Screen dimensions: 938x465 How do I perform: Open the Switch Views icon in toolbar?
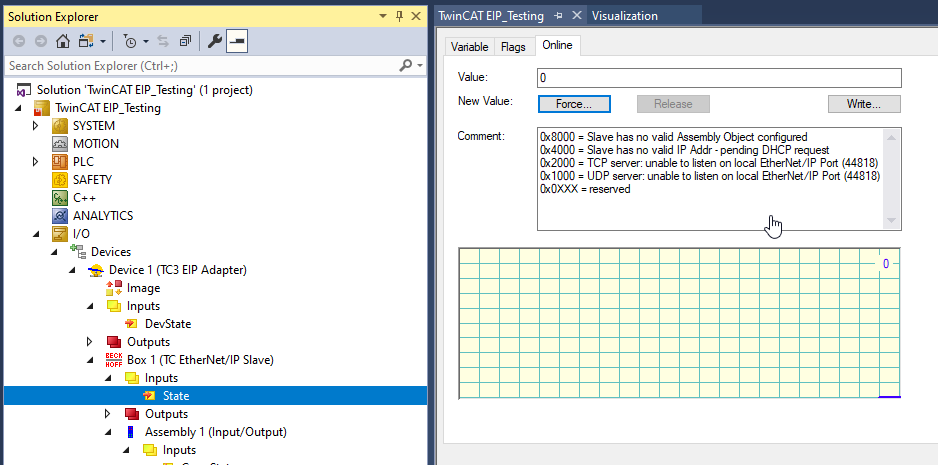tap(86, 41)
